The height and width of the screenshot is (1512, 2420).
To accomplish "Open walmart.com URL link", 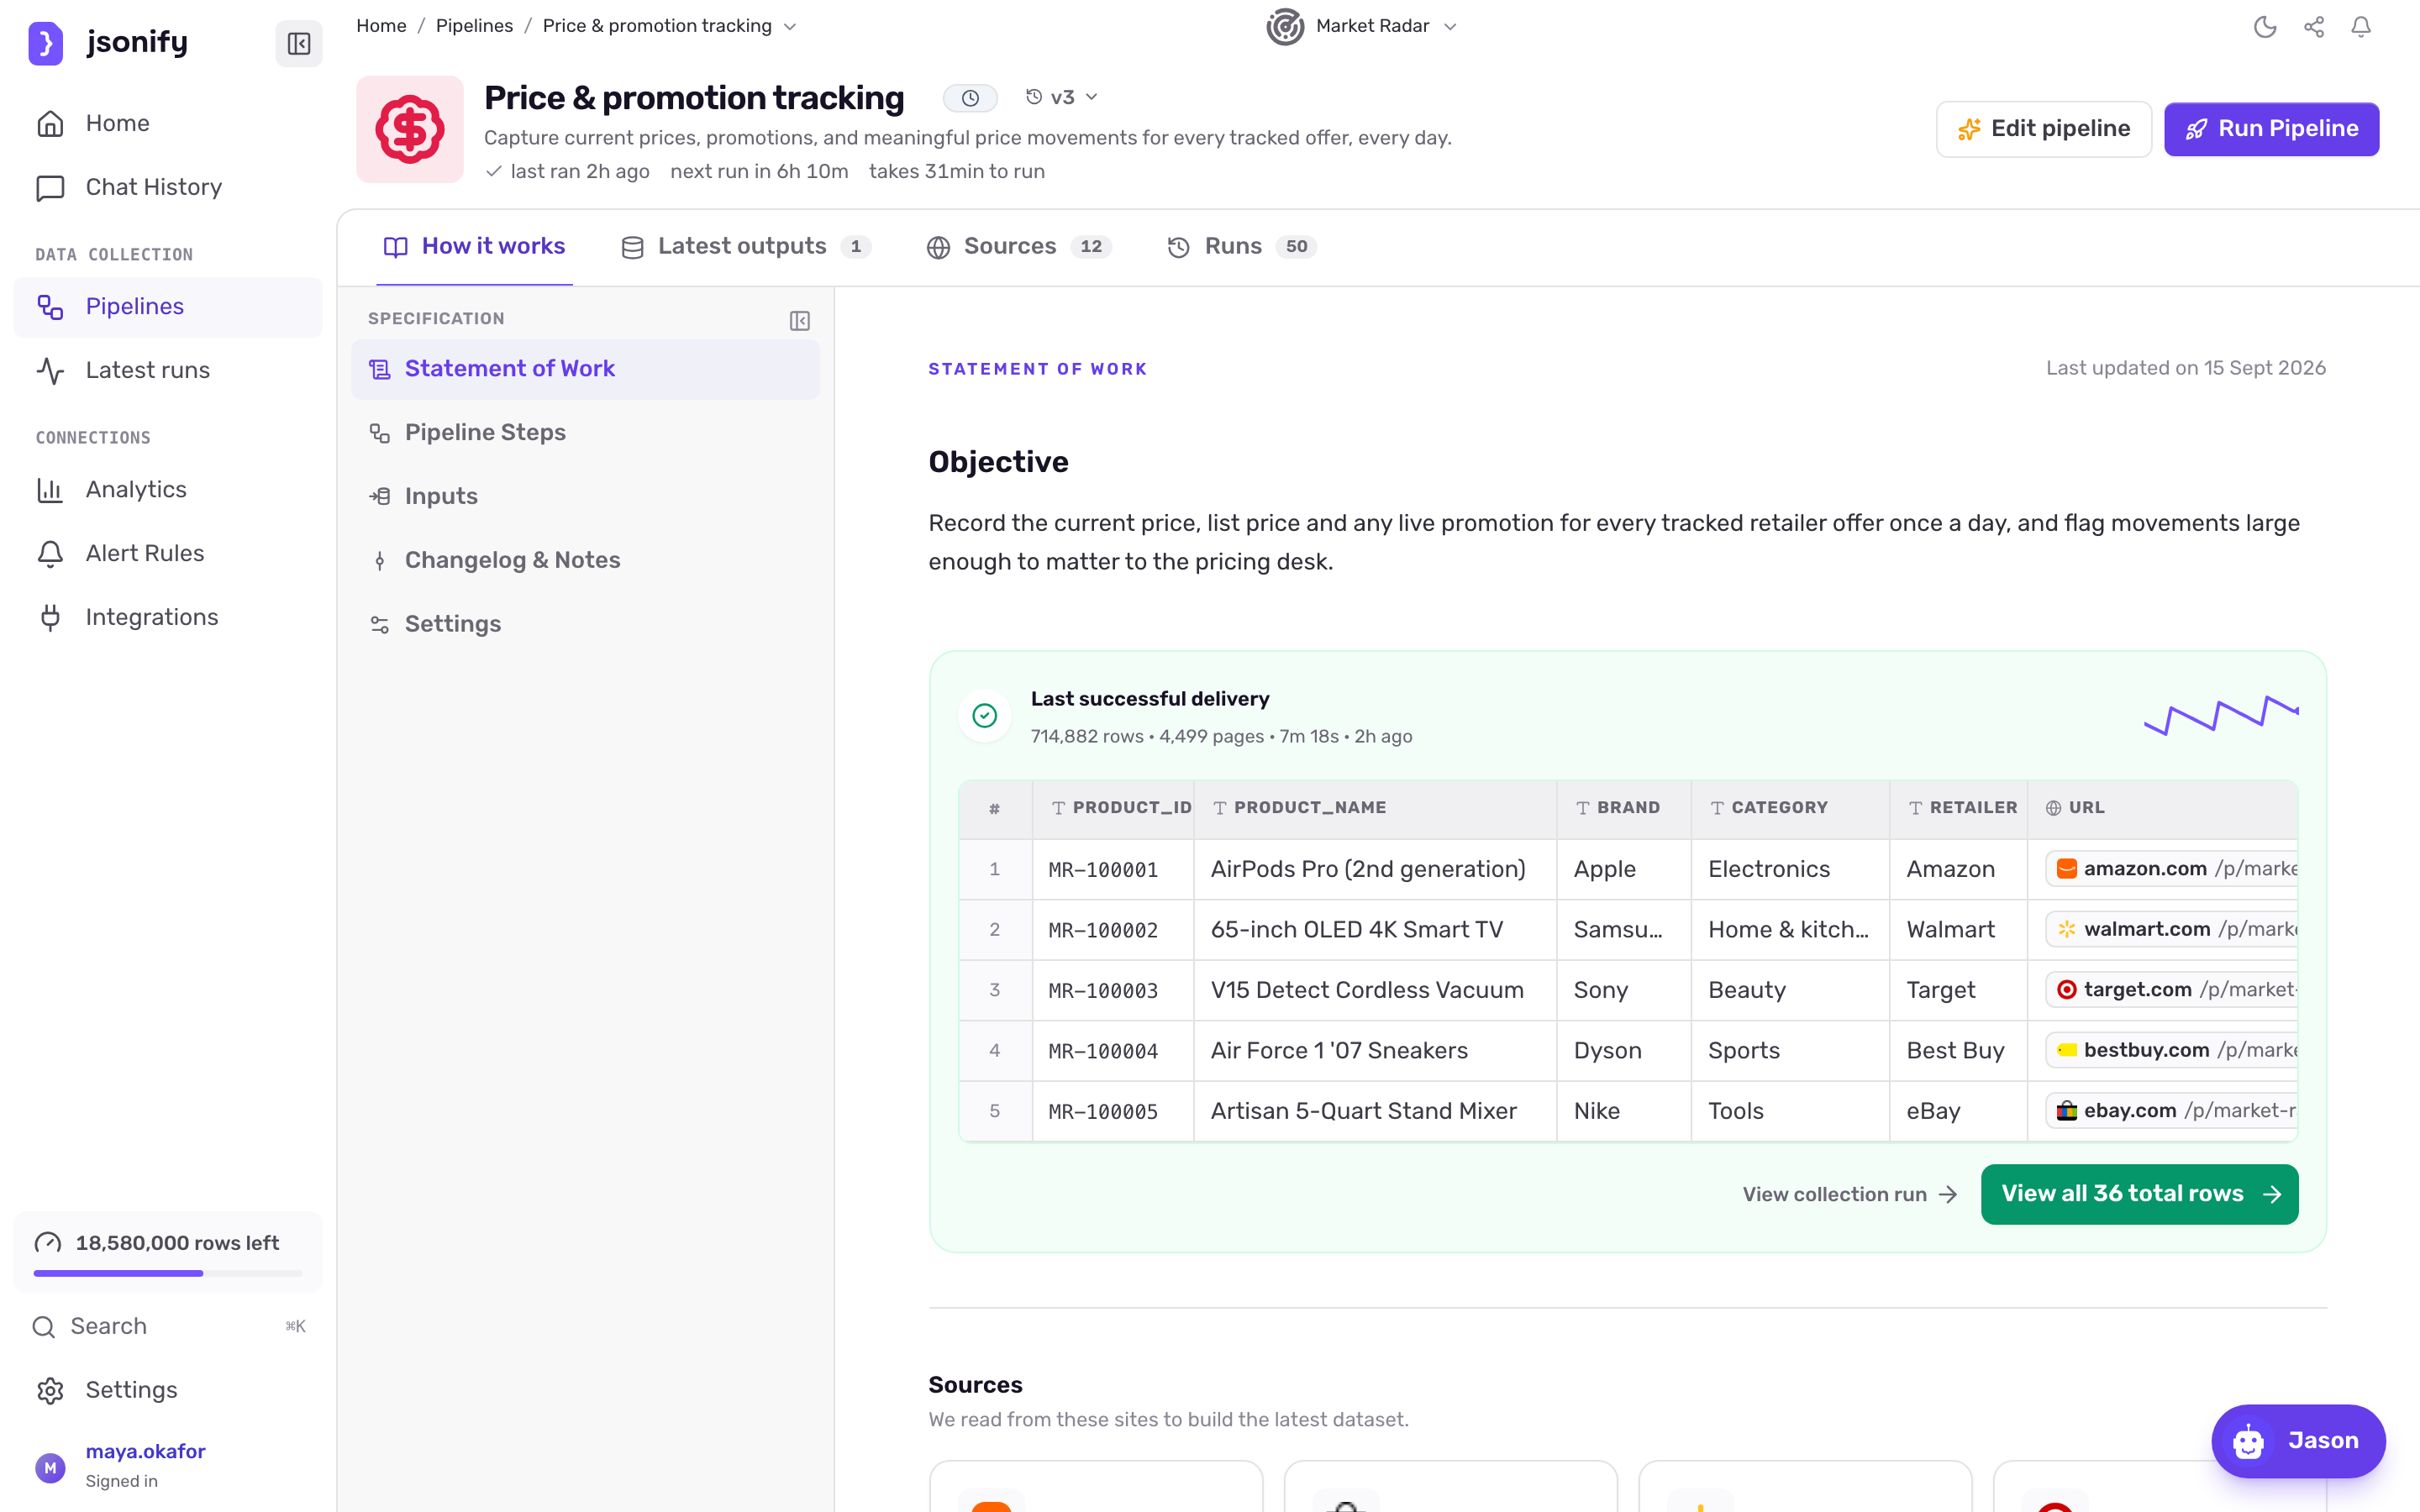I will (x=2172, y=930).
